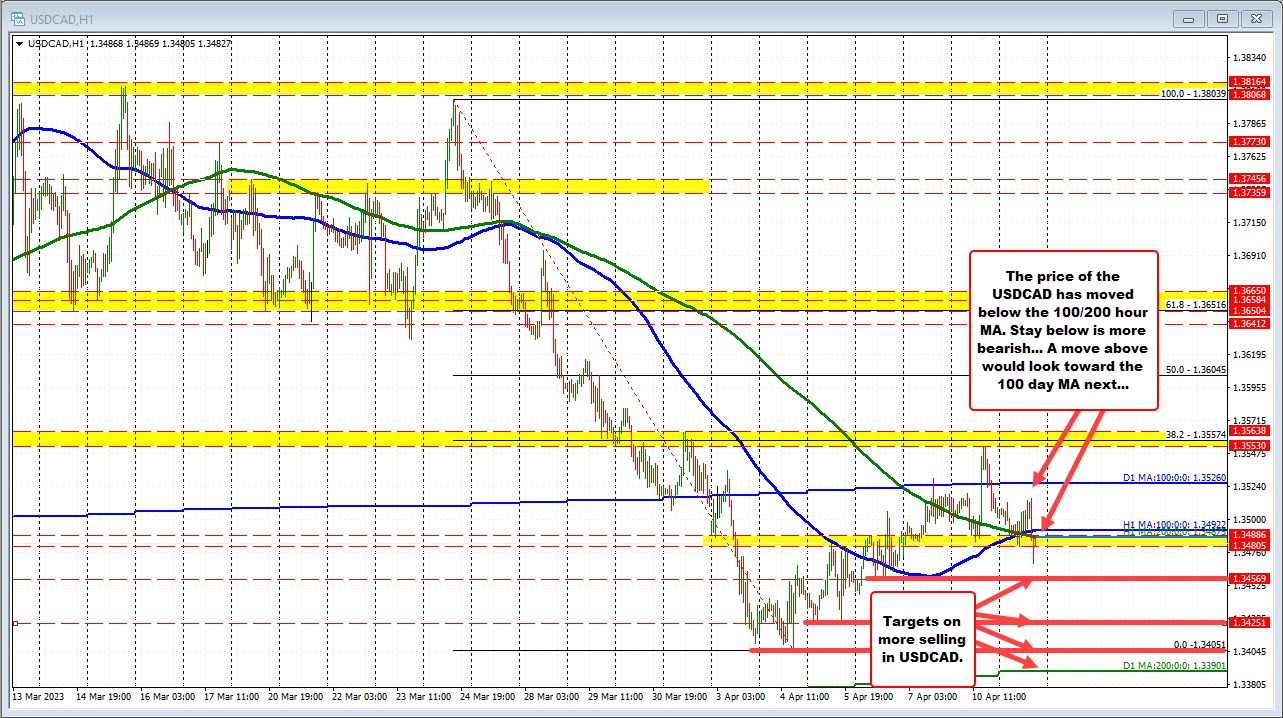Click the 1.38340 price axis value
1283x718 pixels.
pyautogui.click(x=1250, y=58)
